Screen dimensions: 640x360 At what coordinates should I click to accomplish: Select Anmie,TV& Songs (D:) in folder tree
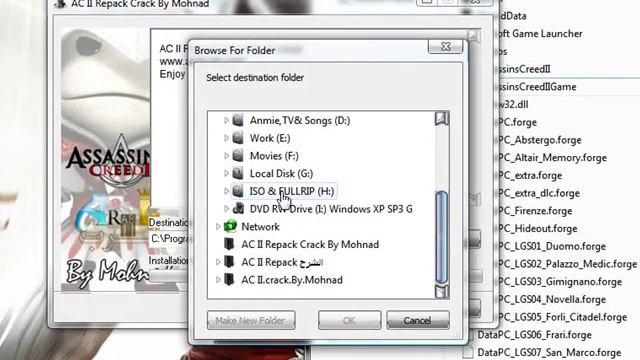click(300, 120)
